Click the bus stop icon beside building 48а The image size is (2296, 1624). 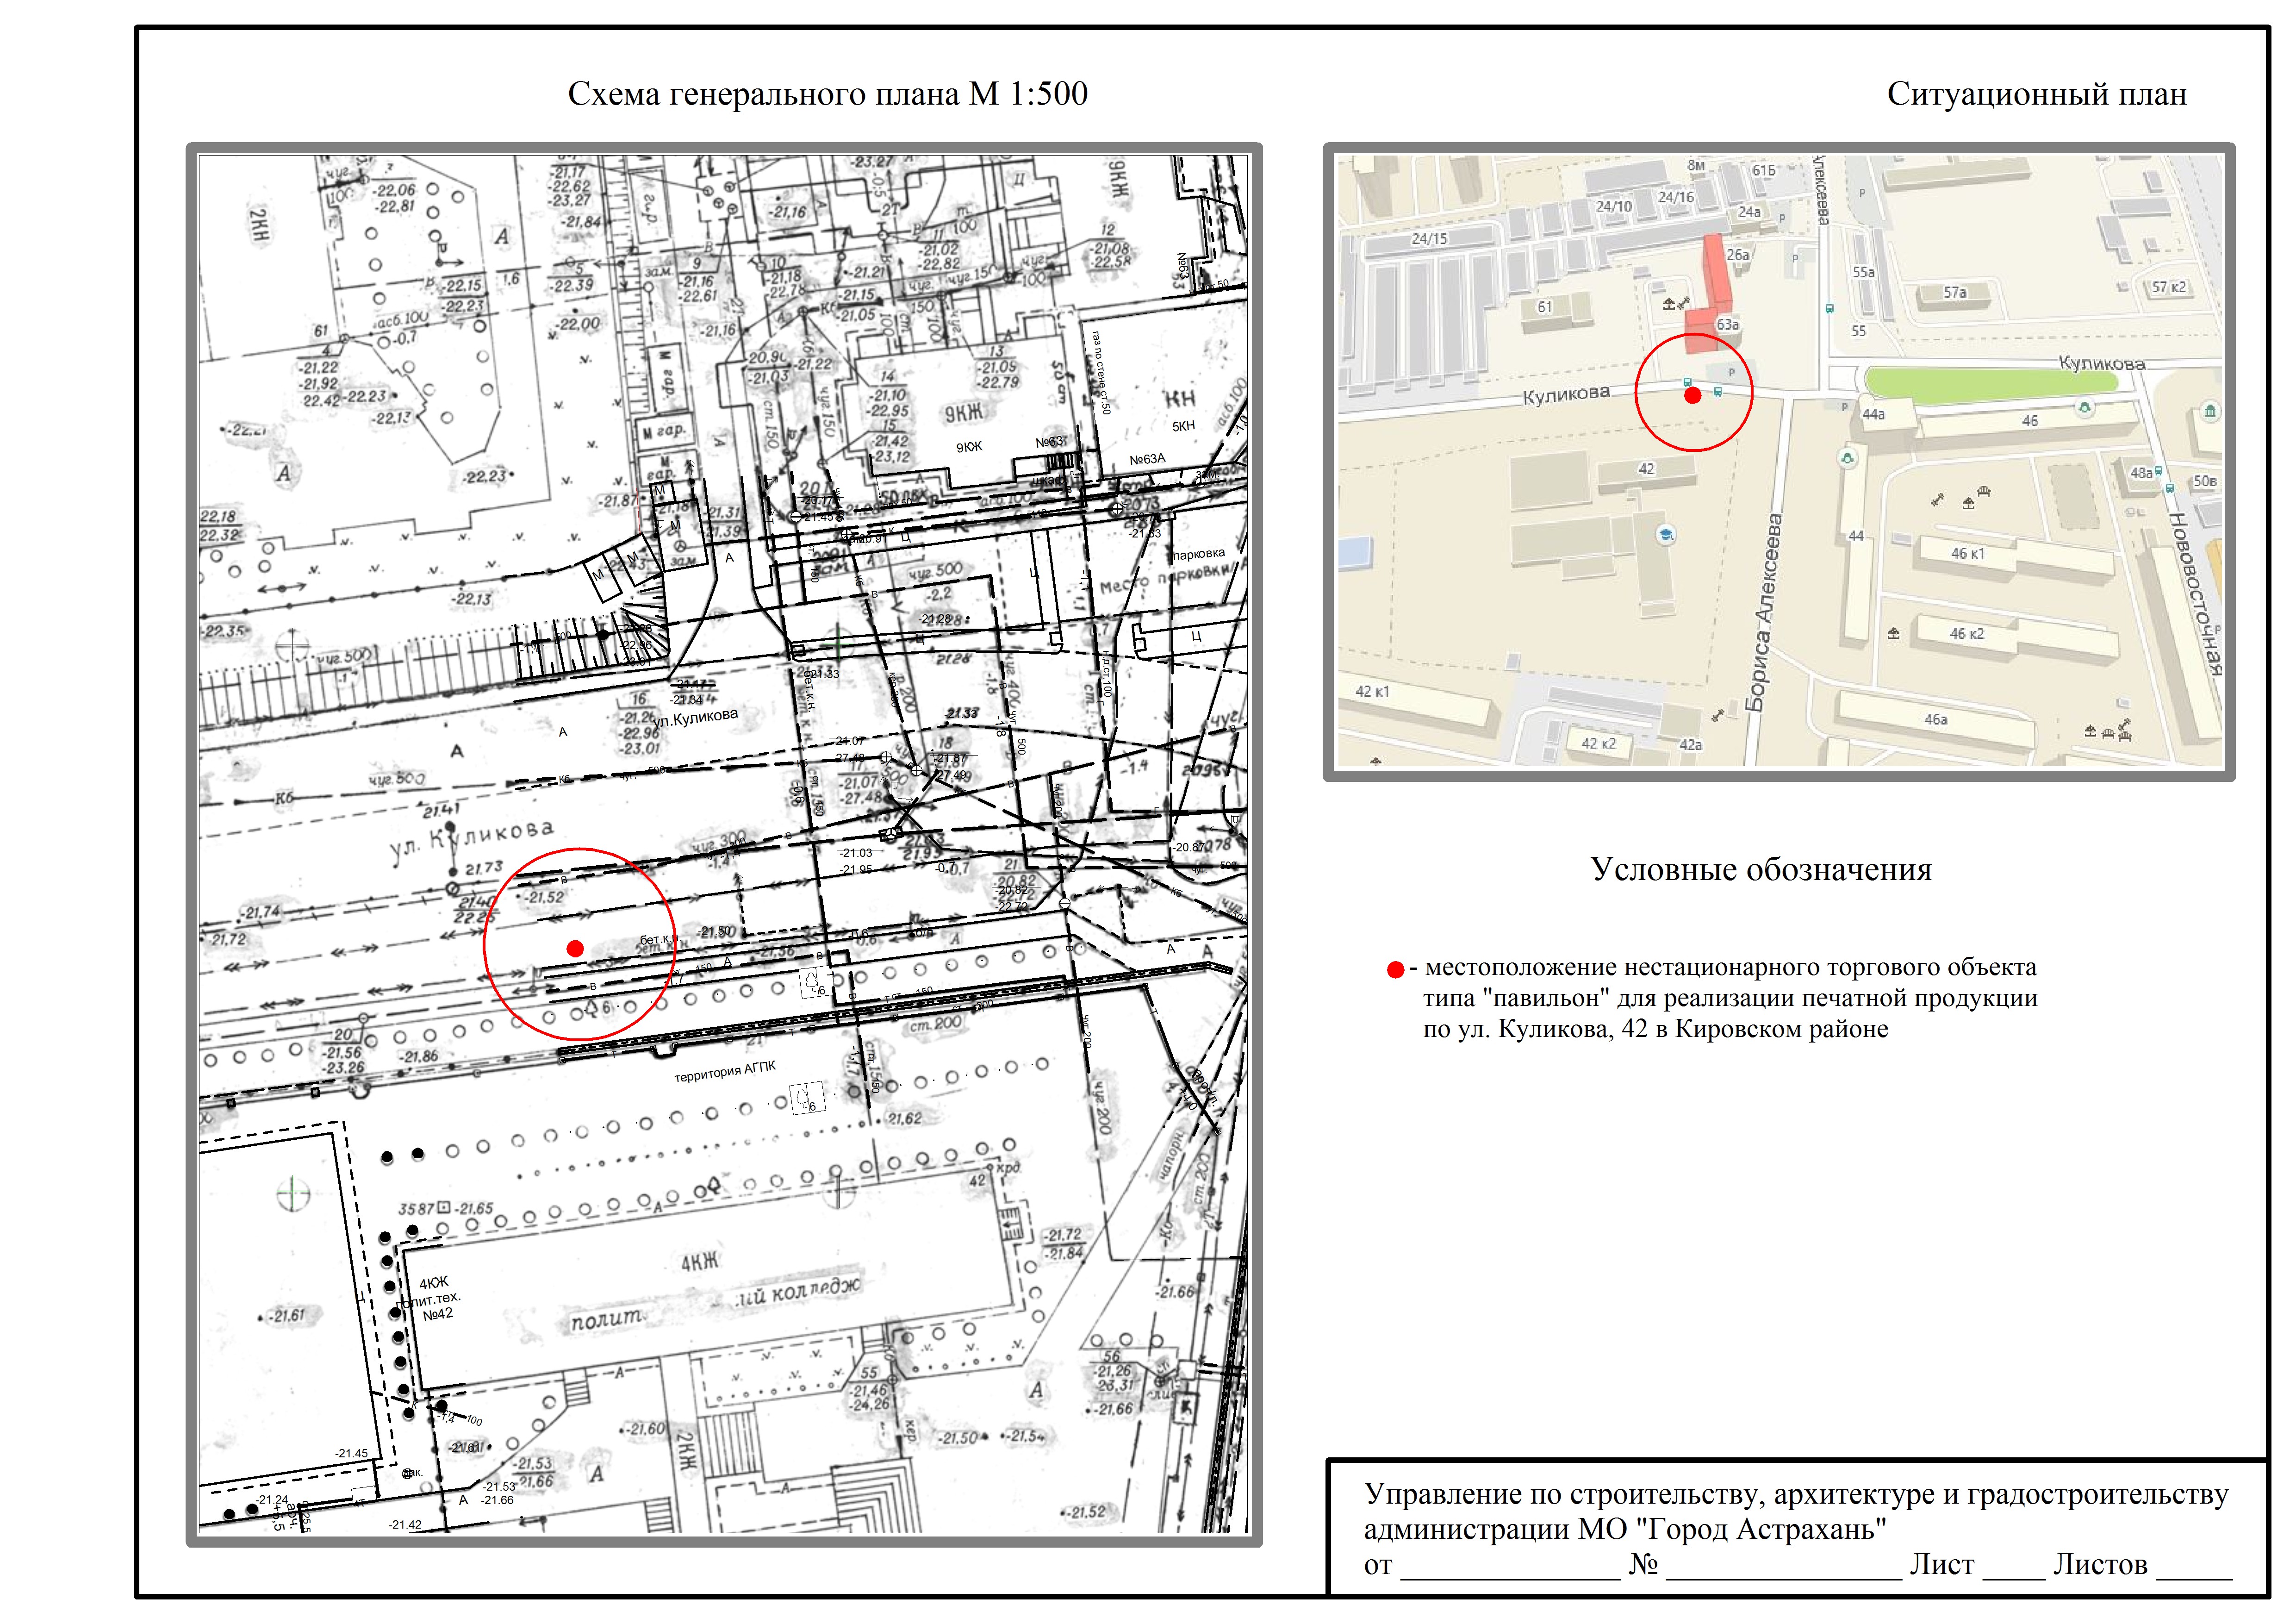point(2159,471)
